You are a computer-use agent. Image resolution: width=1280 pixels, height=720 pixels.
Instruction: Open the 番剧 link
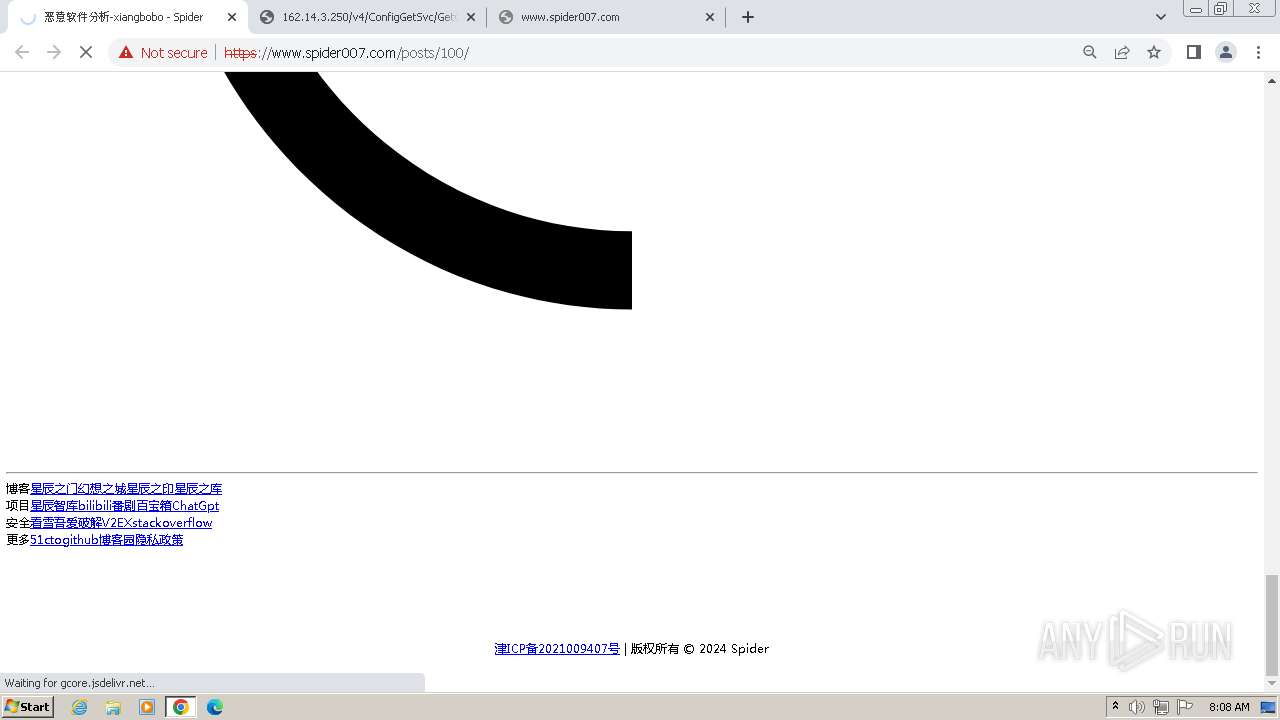click(x=123, y=506)
